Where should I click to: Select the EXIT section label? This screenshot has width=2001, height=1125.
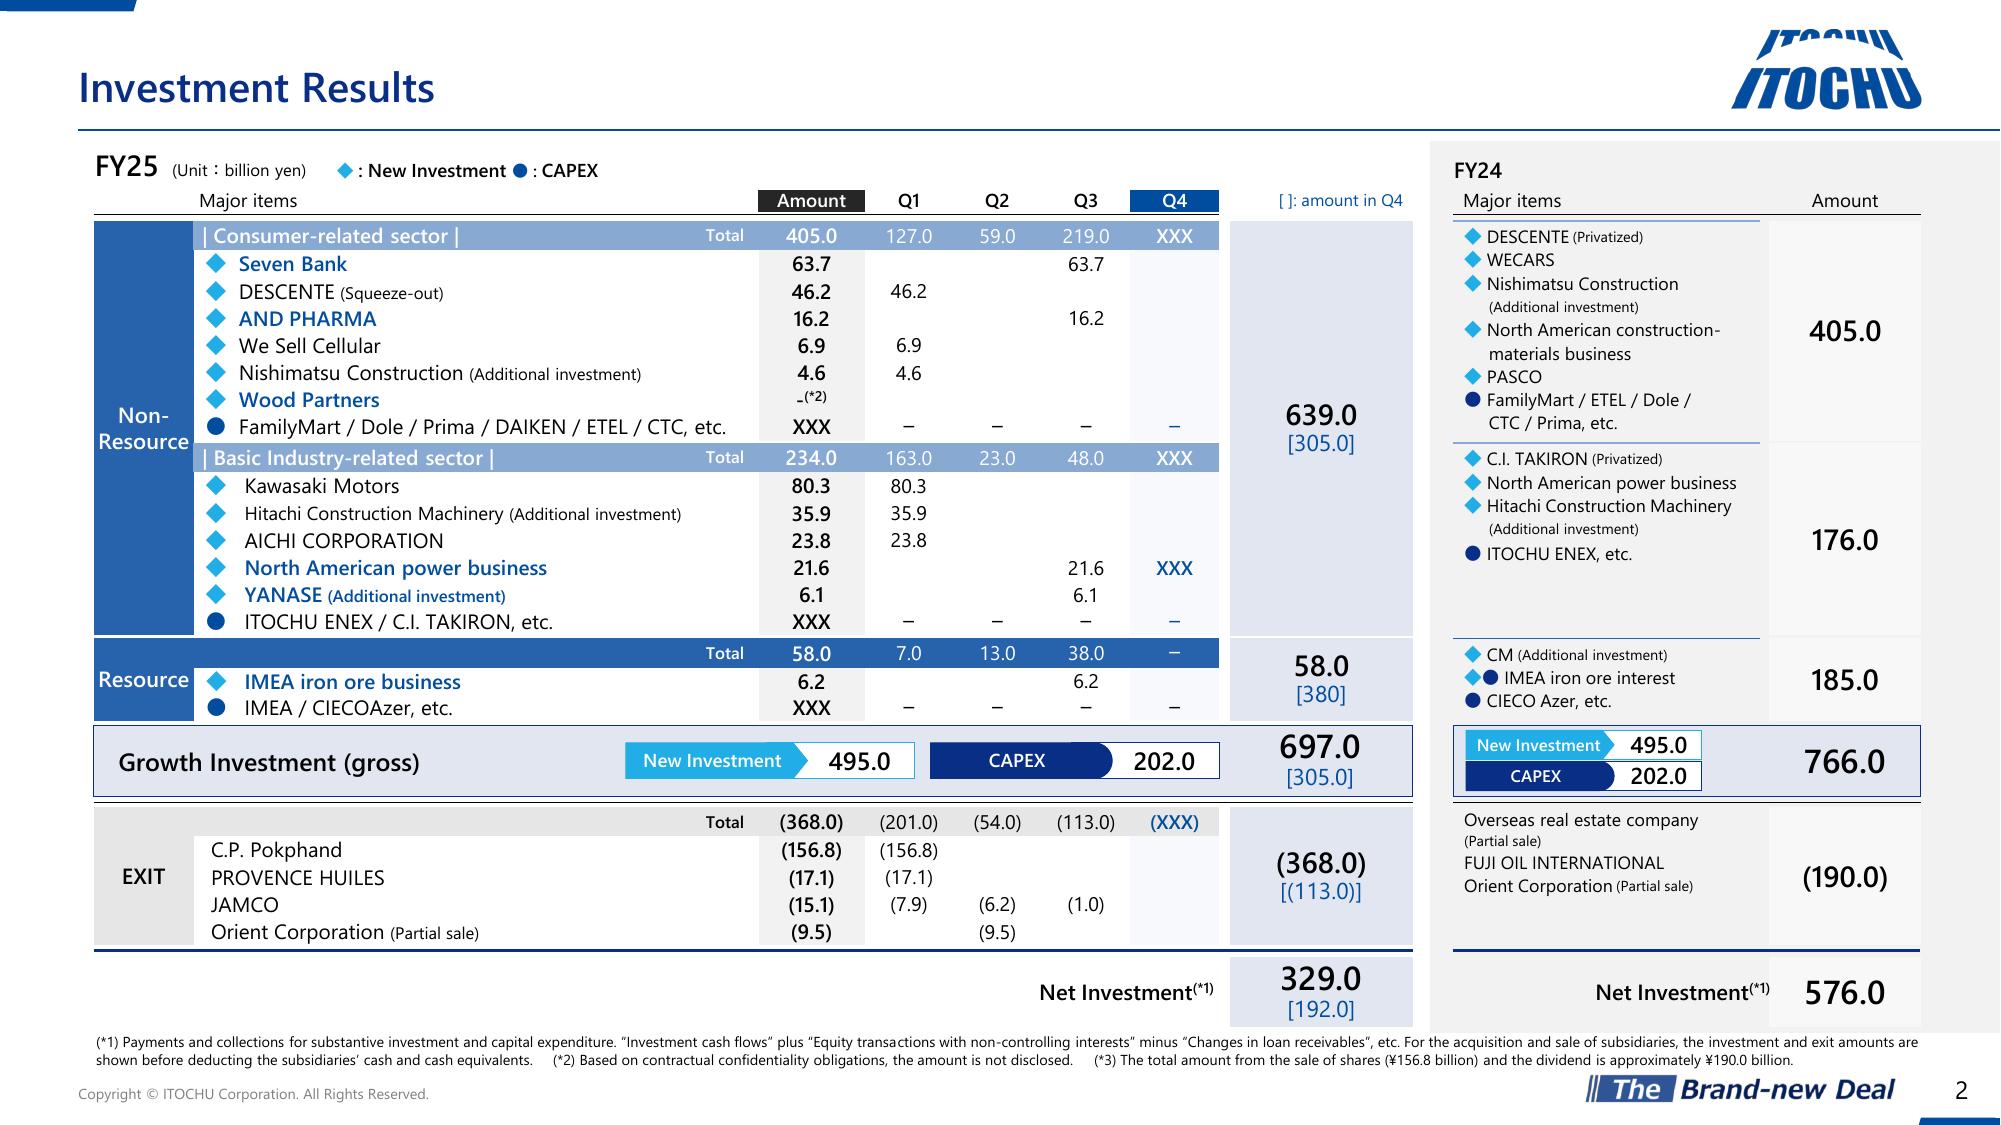pyautogui.click(x=144, y=877)
